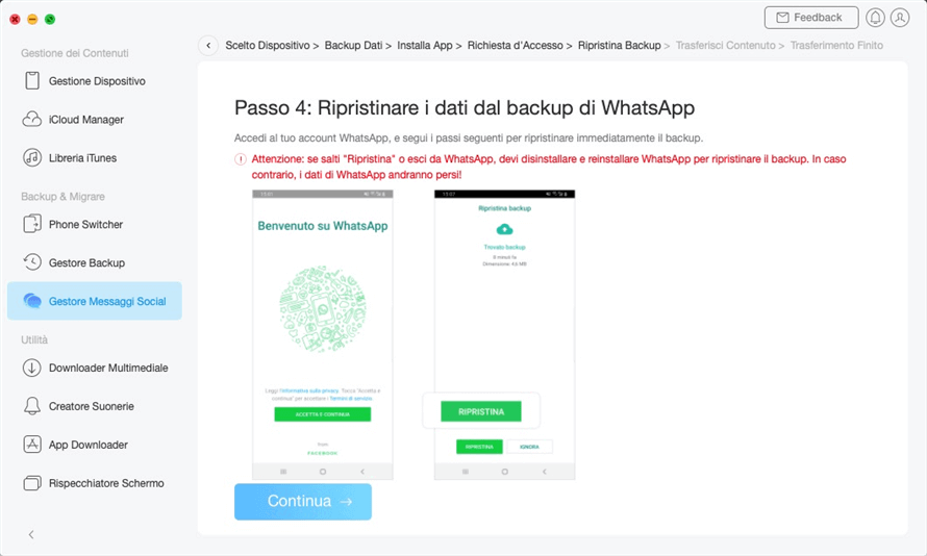Viewport: 927px width, 556px height.
Task: Select the Libreria iTunes music icon
Action: coord(32,158)
